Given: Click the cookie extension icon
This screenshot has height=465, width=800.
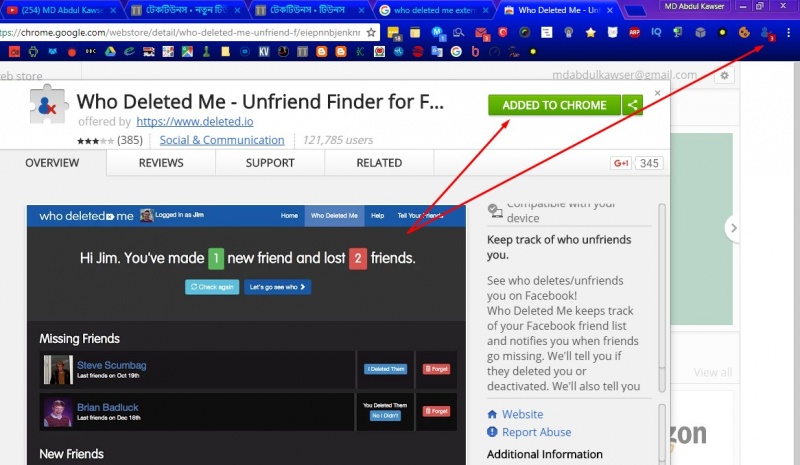Looking at the screenshot, I should coord(744,33).
